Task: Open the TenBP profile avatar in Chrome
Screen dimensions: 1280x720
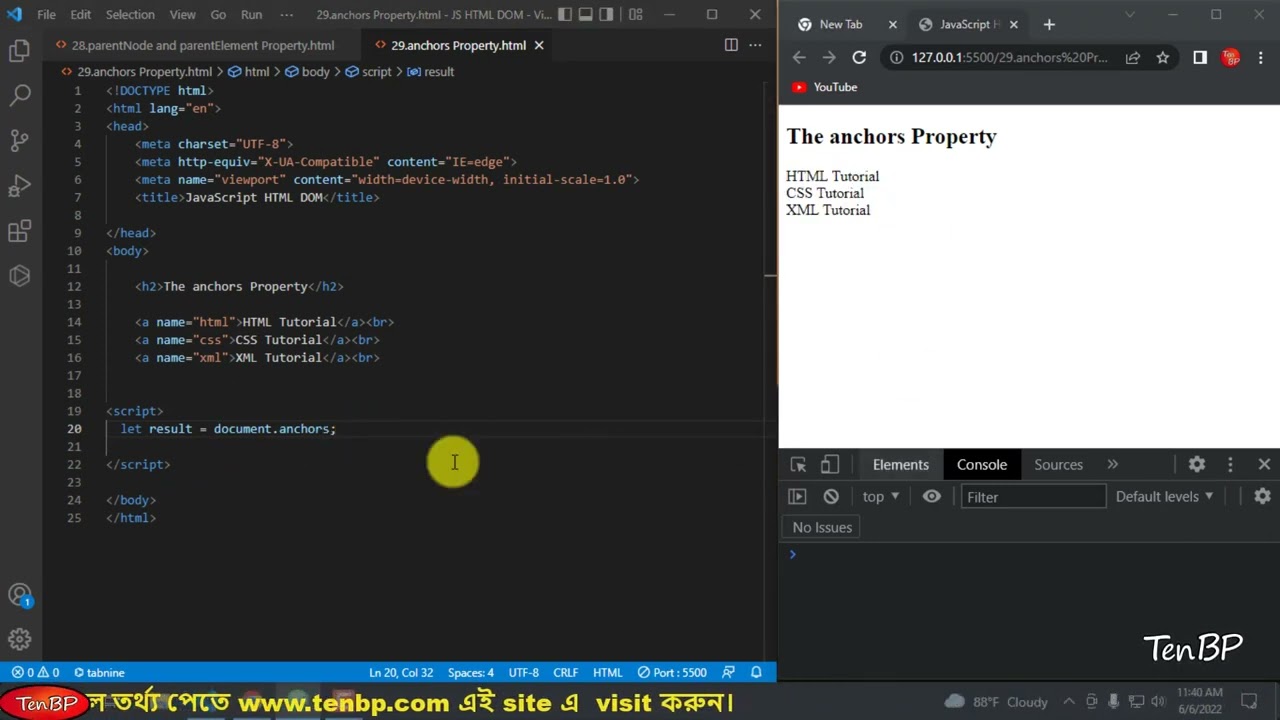Action: 1231,57
